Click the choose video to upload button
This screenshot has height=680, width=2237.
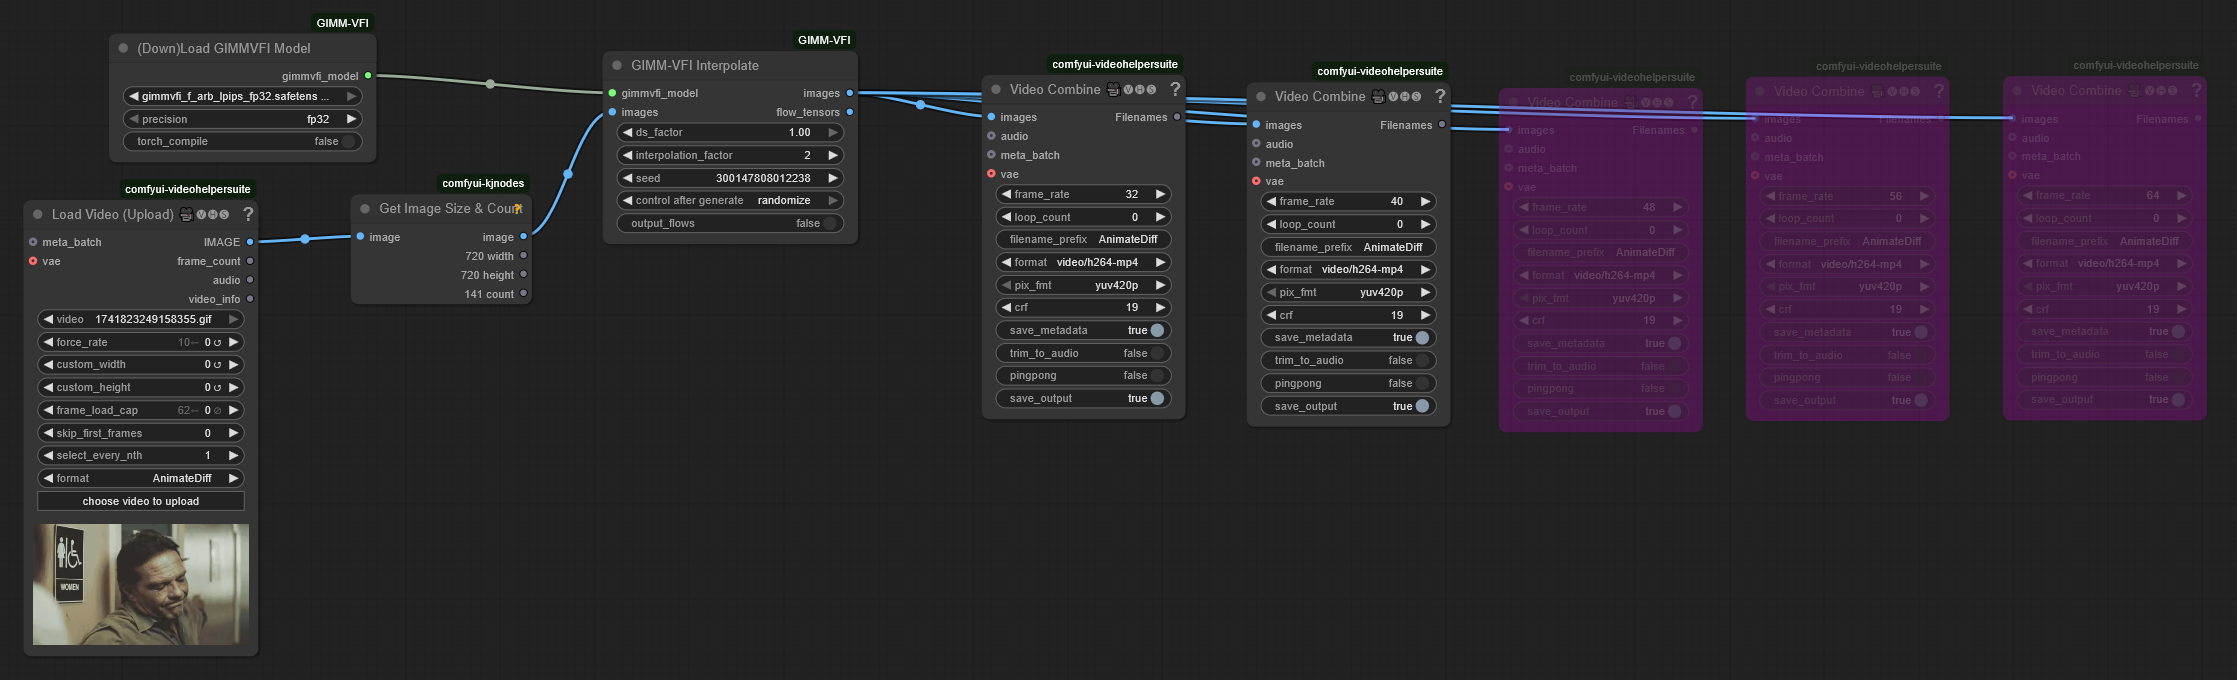(x=141, y=501)
